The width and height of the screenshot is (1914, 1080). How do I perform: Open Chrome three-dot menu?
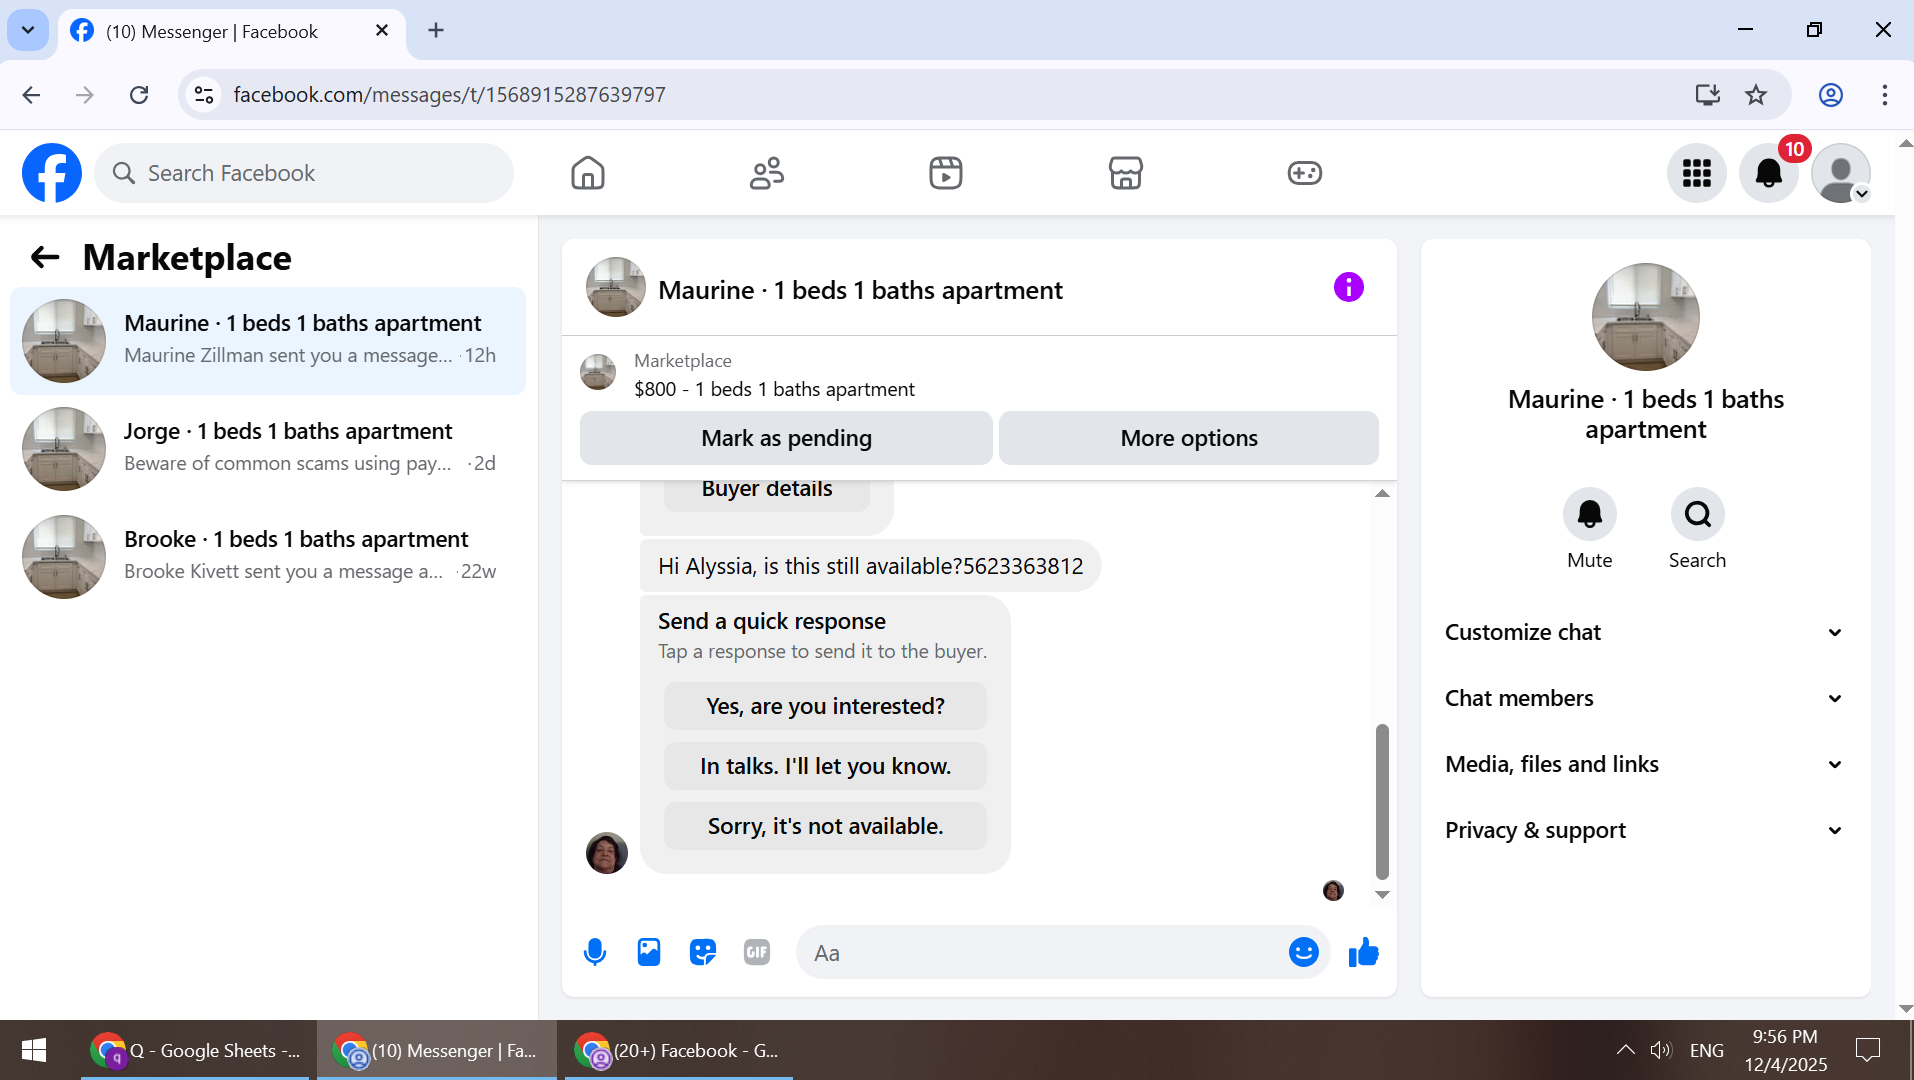click(x=1885, y=95)
